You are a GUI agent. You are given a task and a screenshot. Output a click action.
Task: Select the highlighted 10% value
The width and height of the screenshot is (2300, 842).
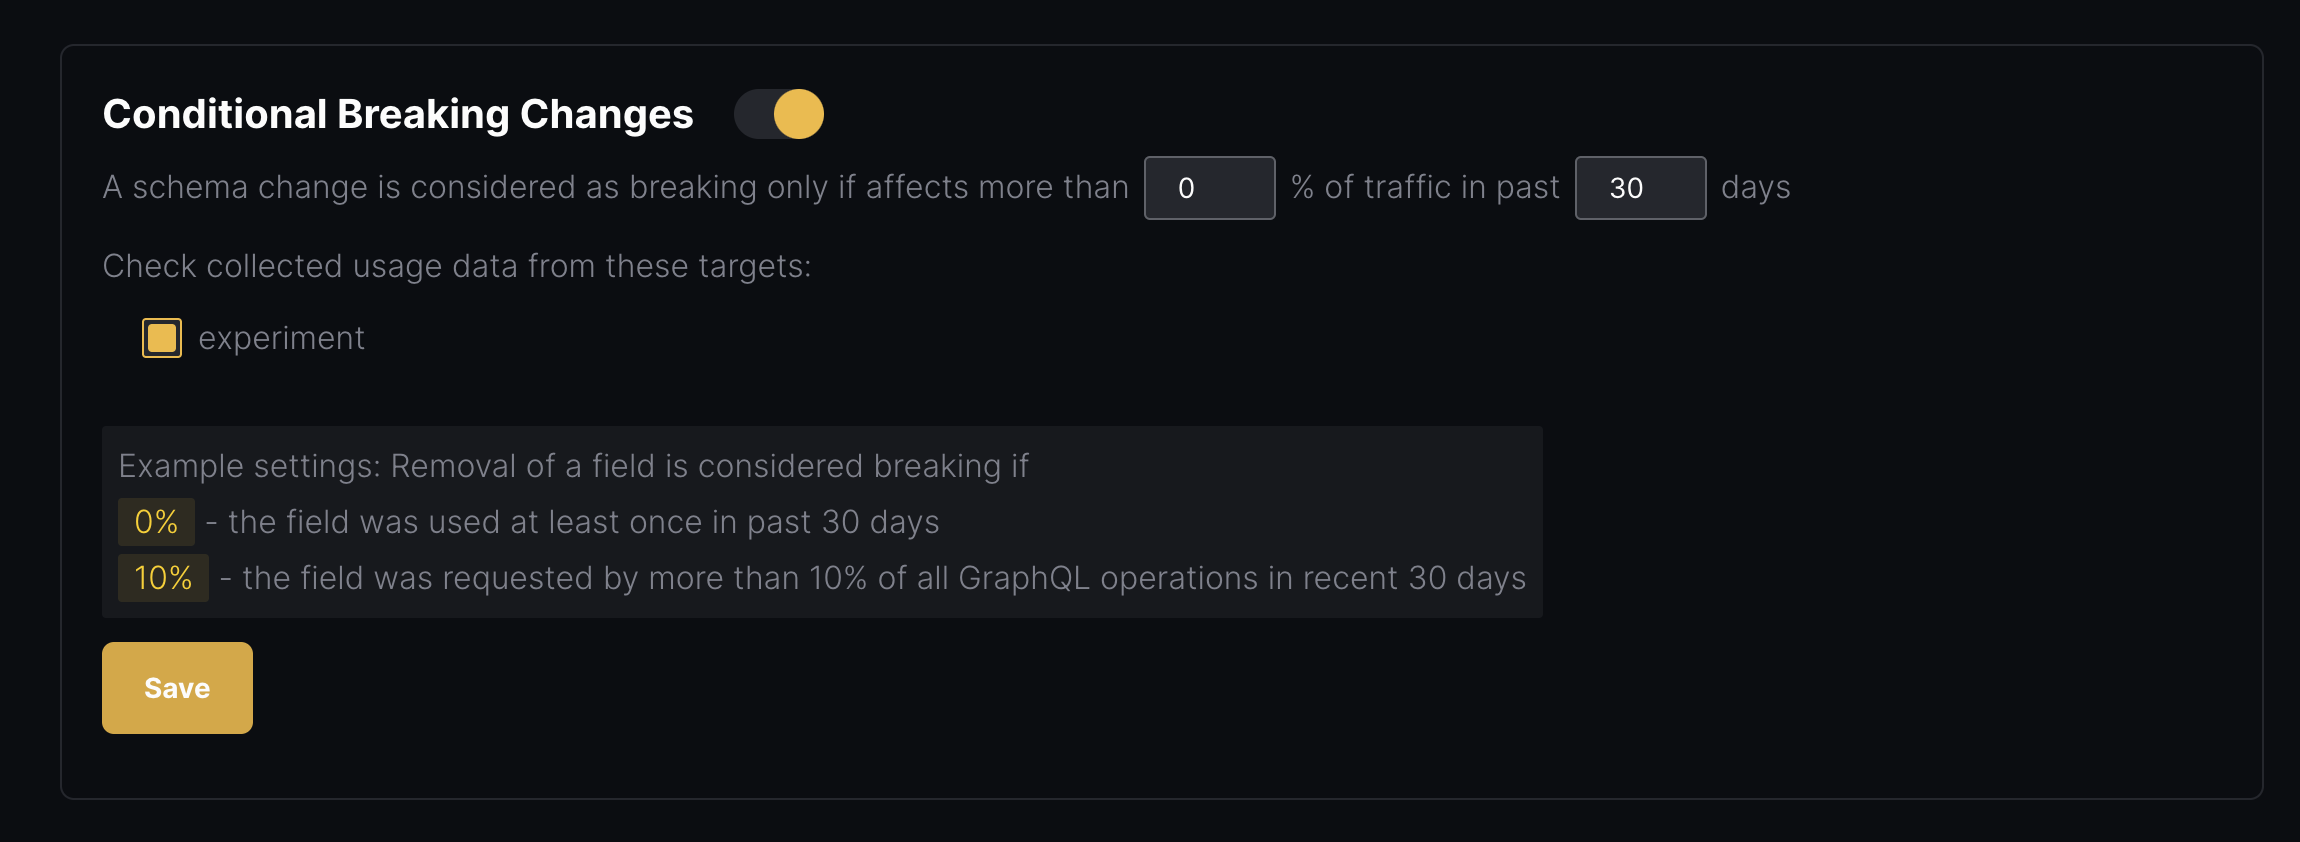pyautogui.click(x=163, y=578)
